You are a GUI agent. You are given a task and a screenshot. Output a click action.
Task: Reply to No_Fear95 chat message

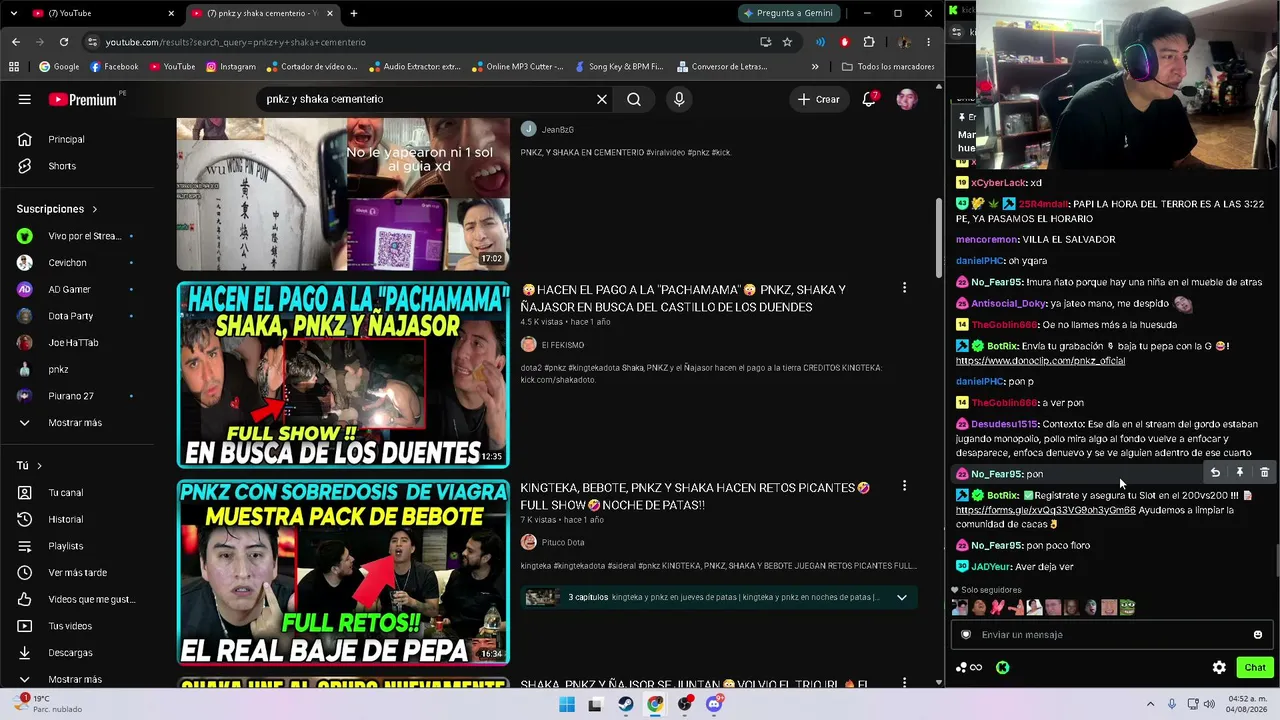[x=1215, y=473]
